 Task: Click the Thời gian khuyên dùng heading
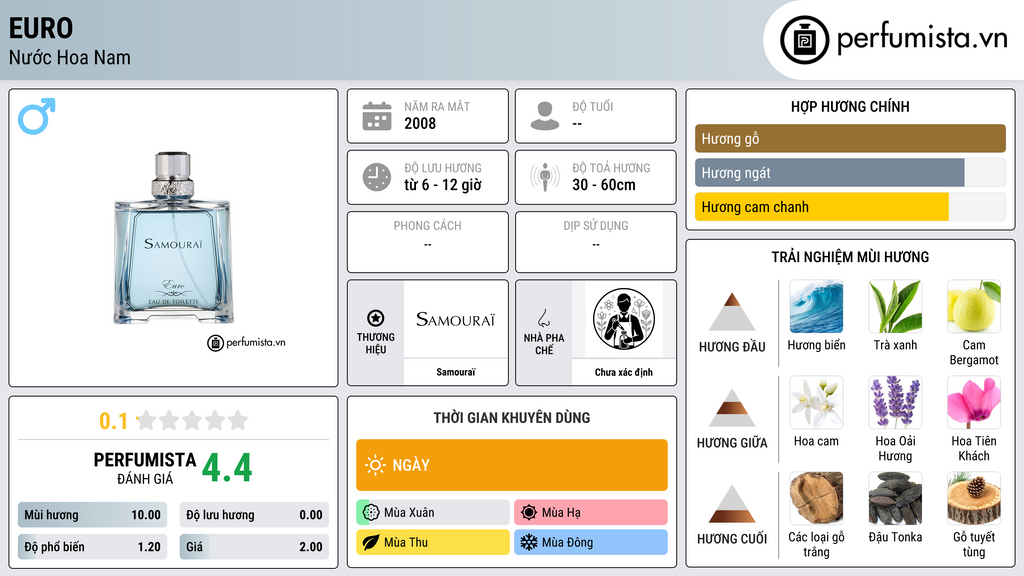coord(512,417)
